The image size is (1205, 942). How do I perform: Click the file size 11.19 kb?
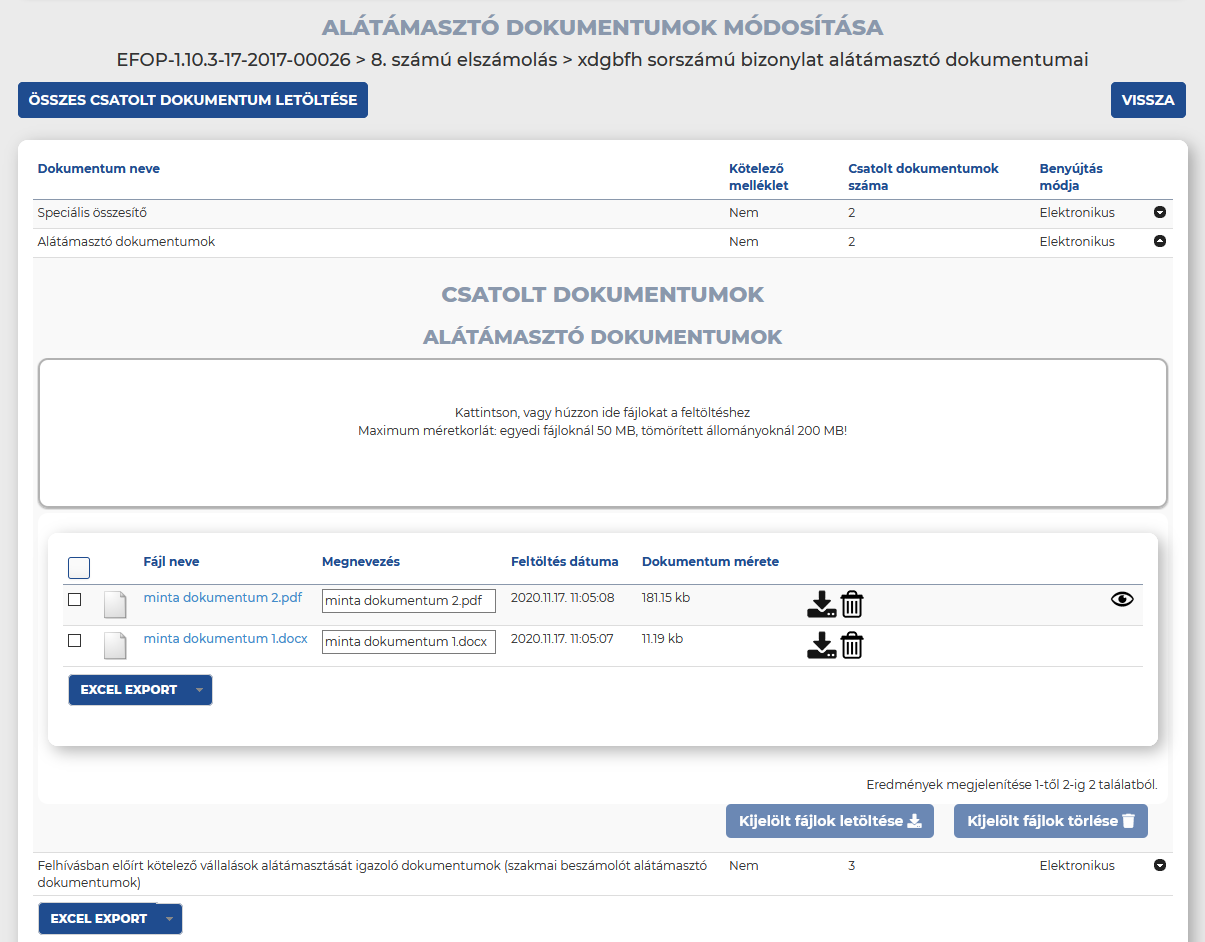coord(663,638)
